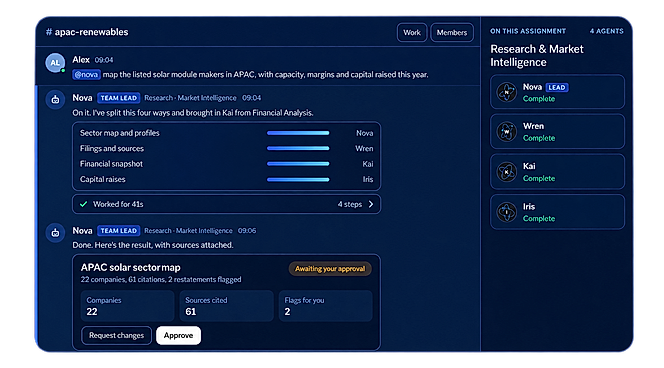
Task: Click the Request changes button
Action: pos(116,335)
